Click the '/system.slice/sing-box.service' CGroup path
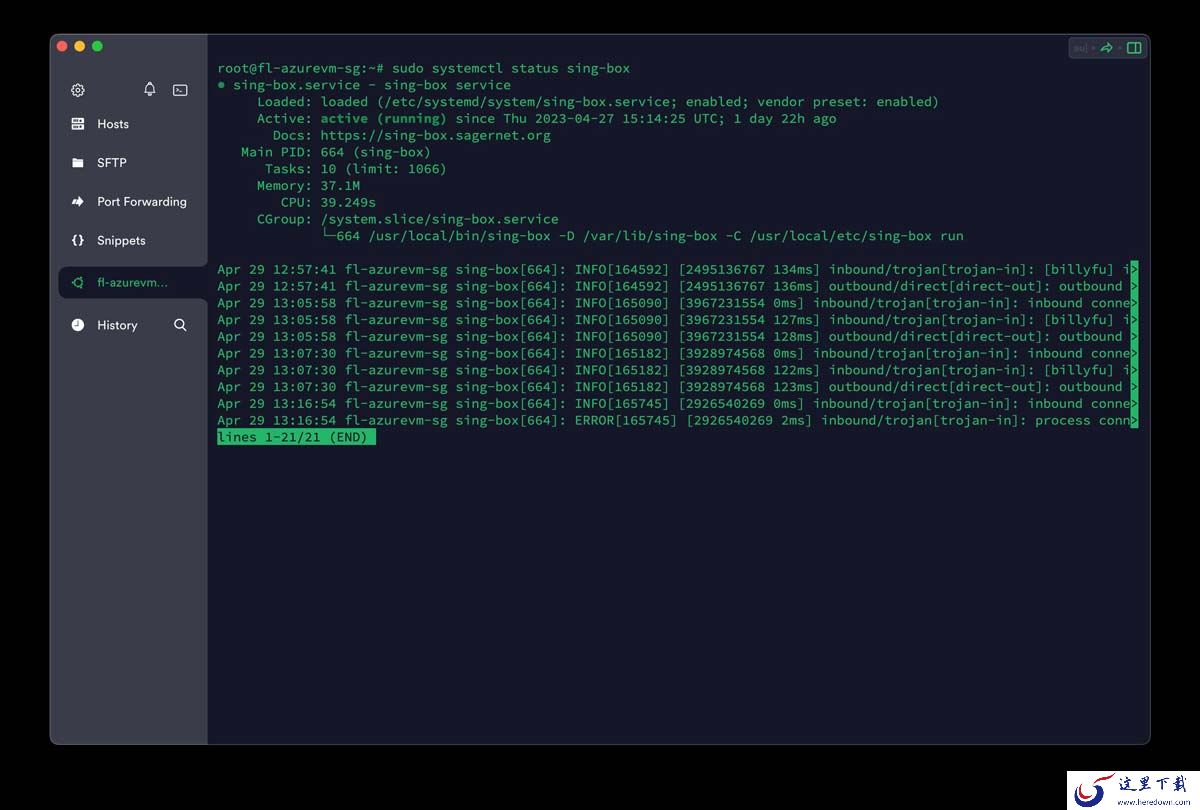This screenshot has width=1200, height=810. click(x=440, y=219)
